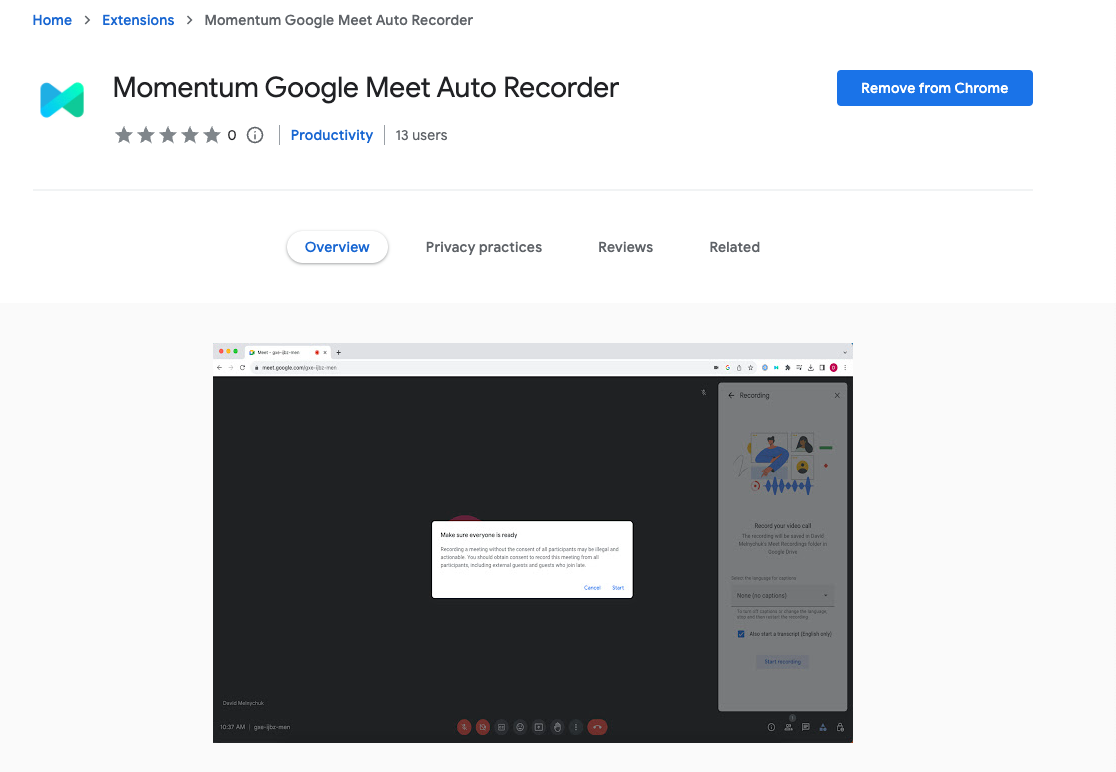
Task: Click the muted microphone icon in Meet preview
Action: point(464,727)
